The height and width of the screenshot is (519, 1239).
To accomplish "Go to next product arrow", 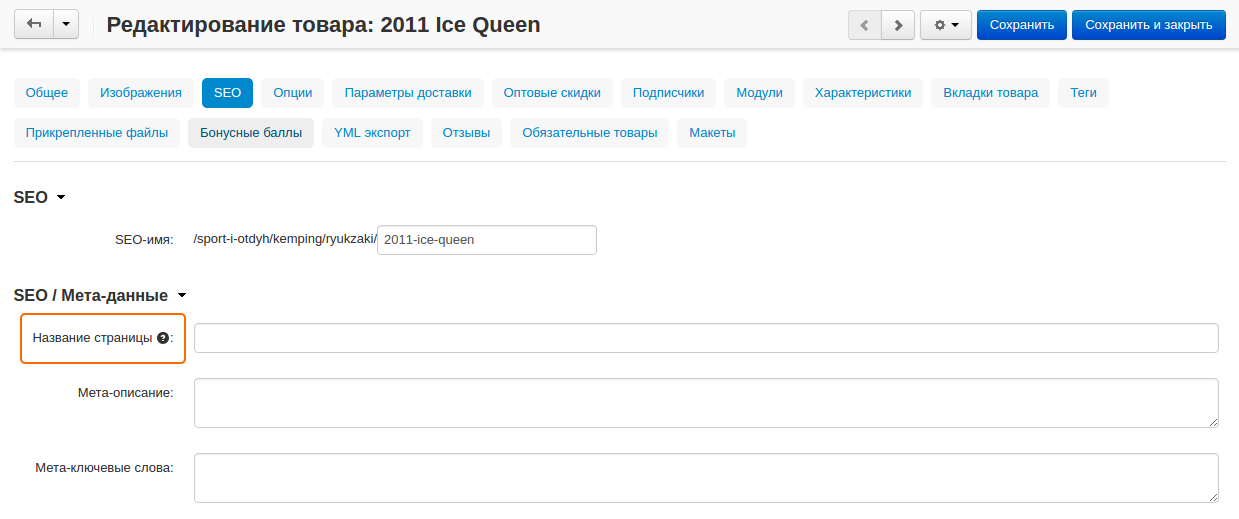I will pyautogui.click(x=898, y=25).
